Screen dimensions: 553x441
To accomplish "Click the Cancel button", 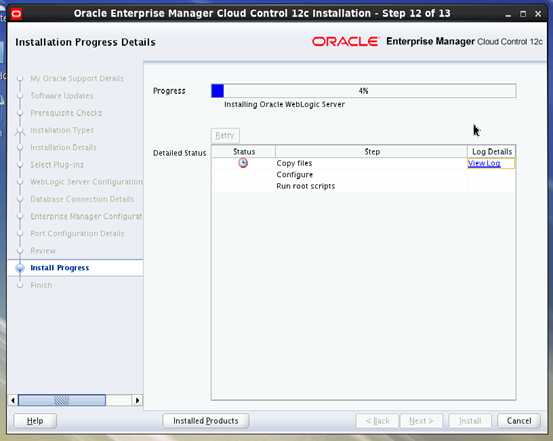I will coord(519,421).
